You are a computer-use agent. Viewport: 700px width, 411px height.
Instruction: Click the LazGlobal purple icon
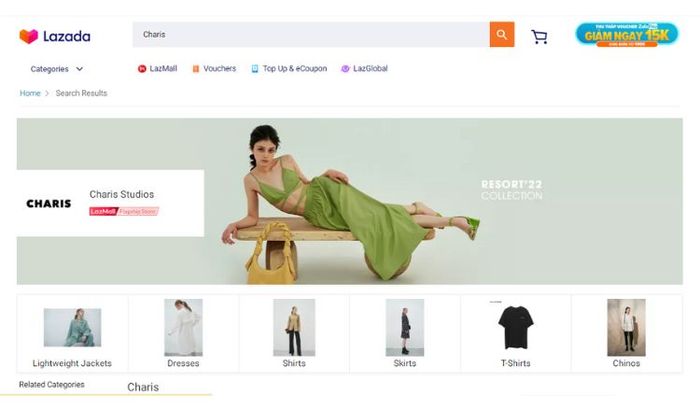point(345,69)
